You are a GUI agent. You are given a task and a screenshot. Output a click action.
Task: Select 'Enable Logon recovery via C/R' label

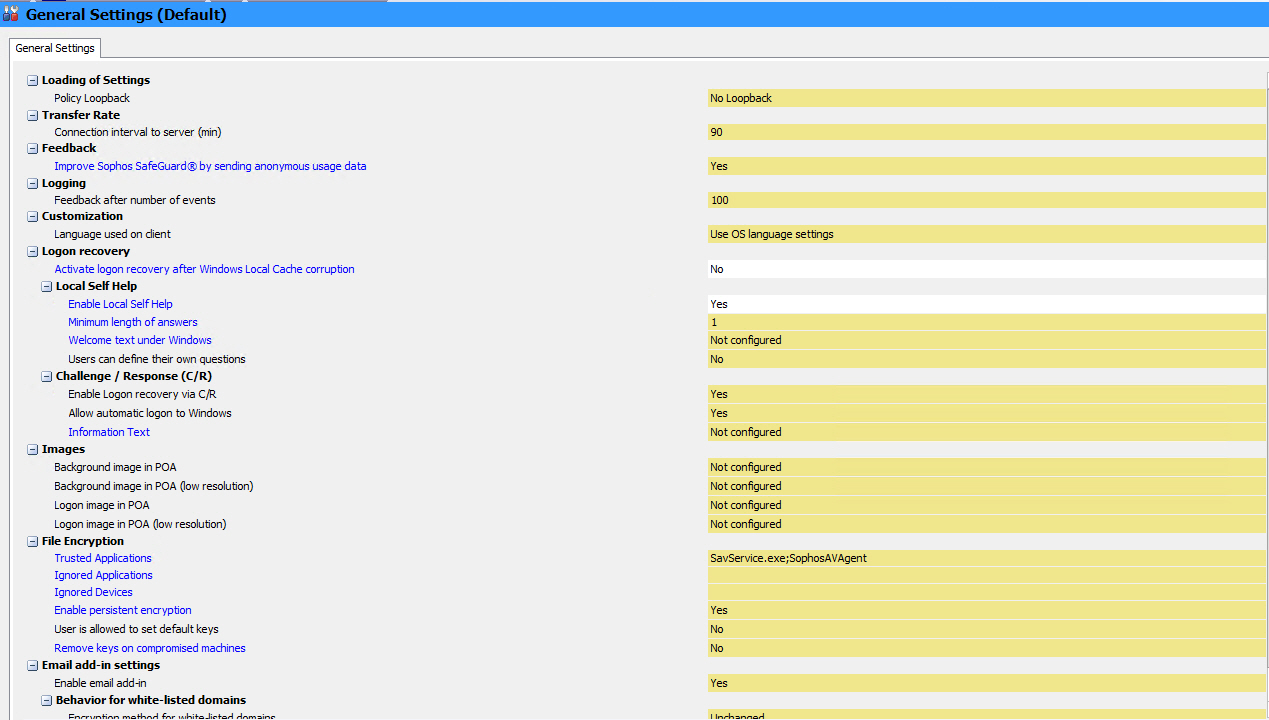tap(142, 394)
